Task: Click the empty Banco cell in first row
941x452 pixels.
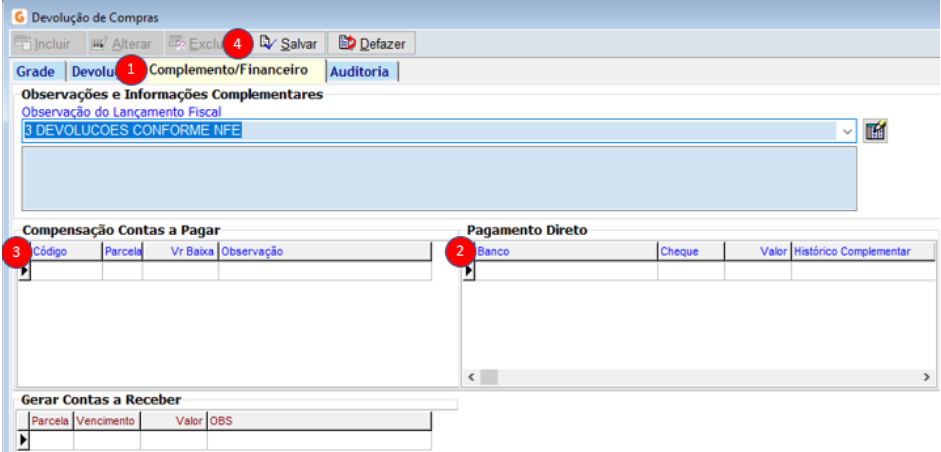Action: (x=566, y=271)
